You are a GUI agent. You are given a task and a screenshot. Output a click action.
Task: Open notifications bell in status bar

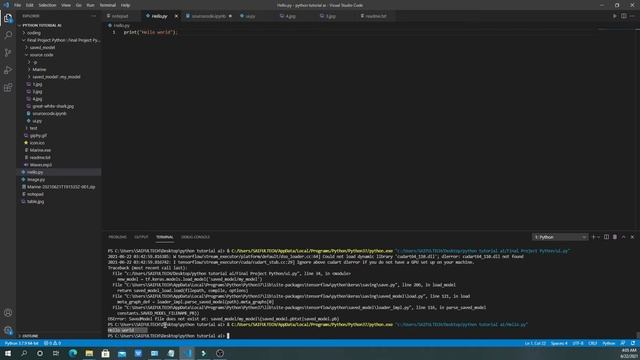(633, 343)
